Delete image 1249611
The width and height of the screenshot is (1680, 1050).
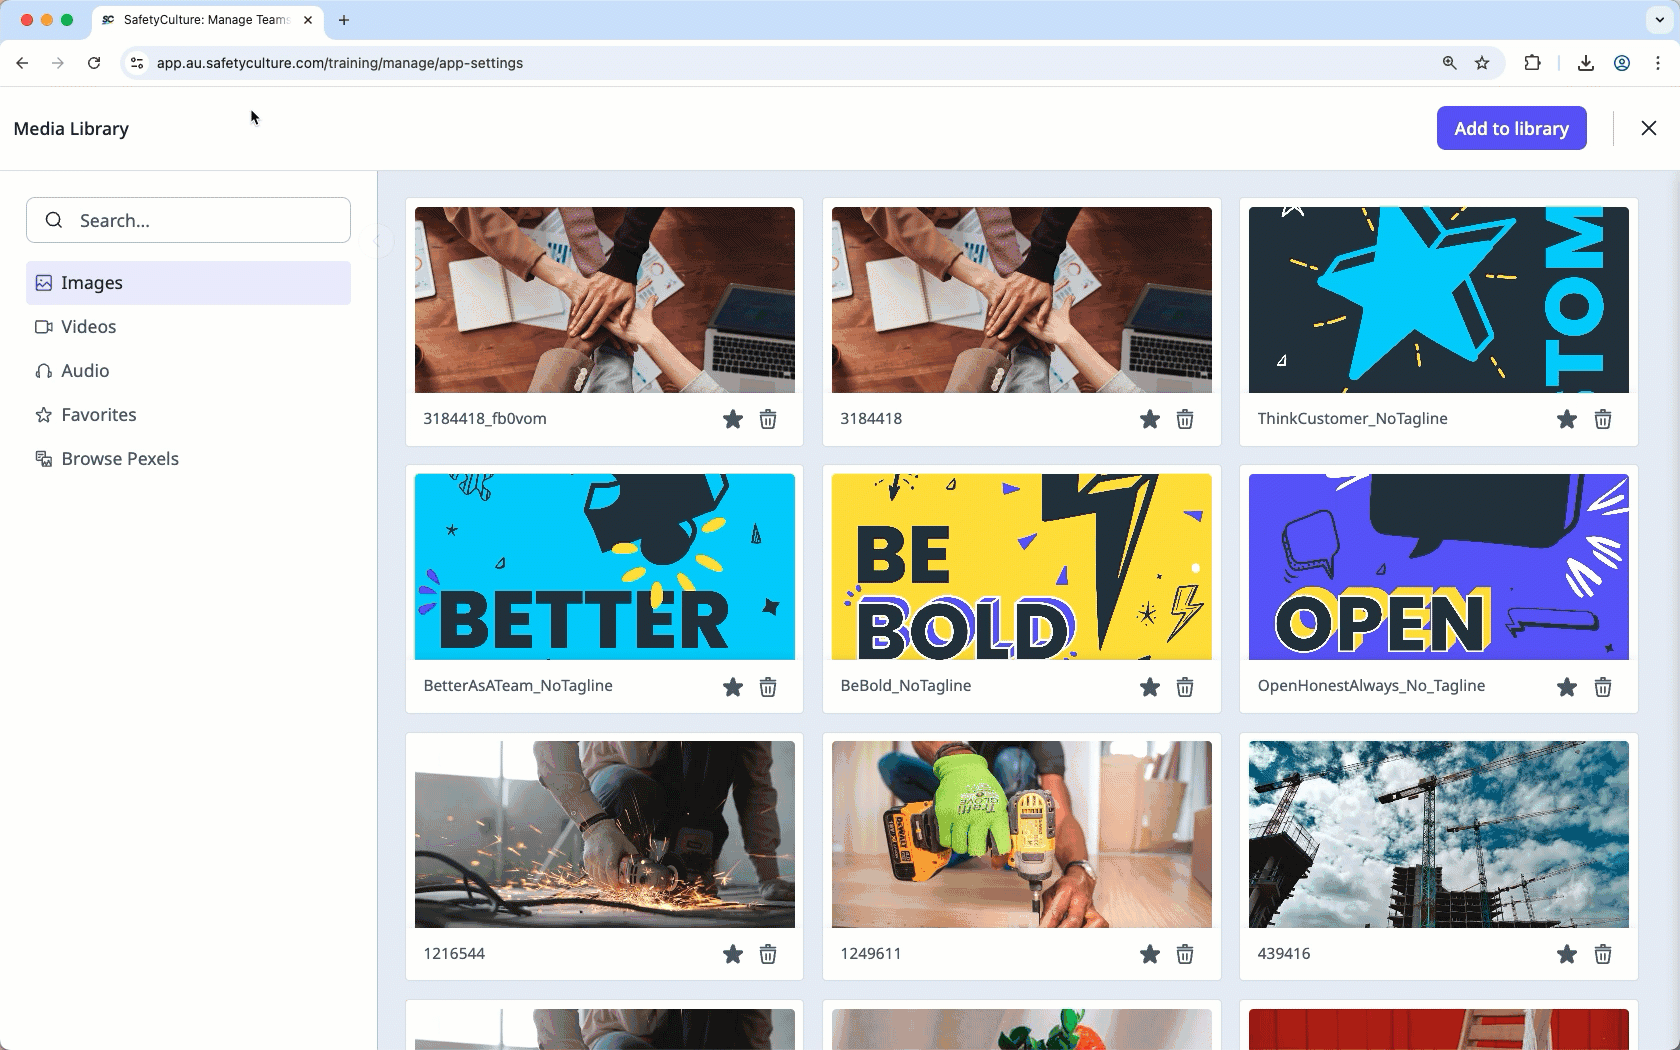click(x=1185, y=954)
